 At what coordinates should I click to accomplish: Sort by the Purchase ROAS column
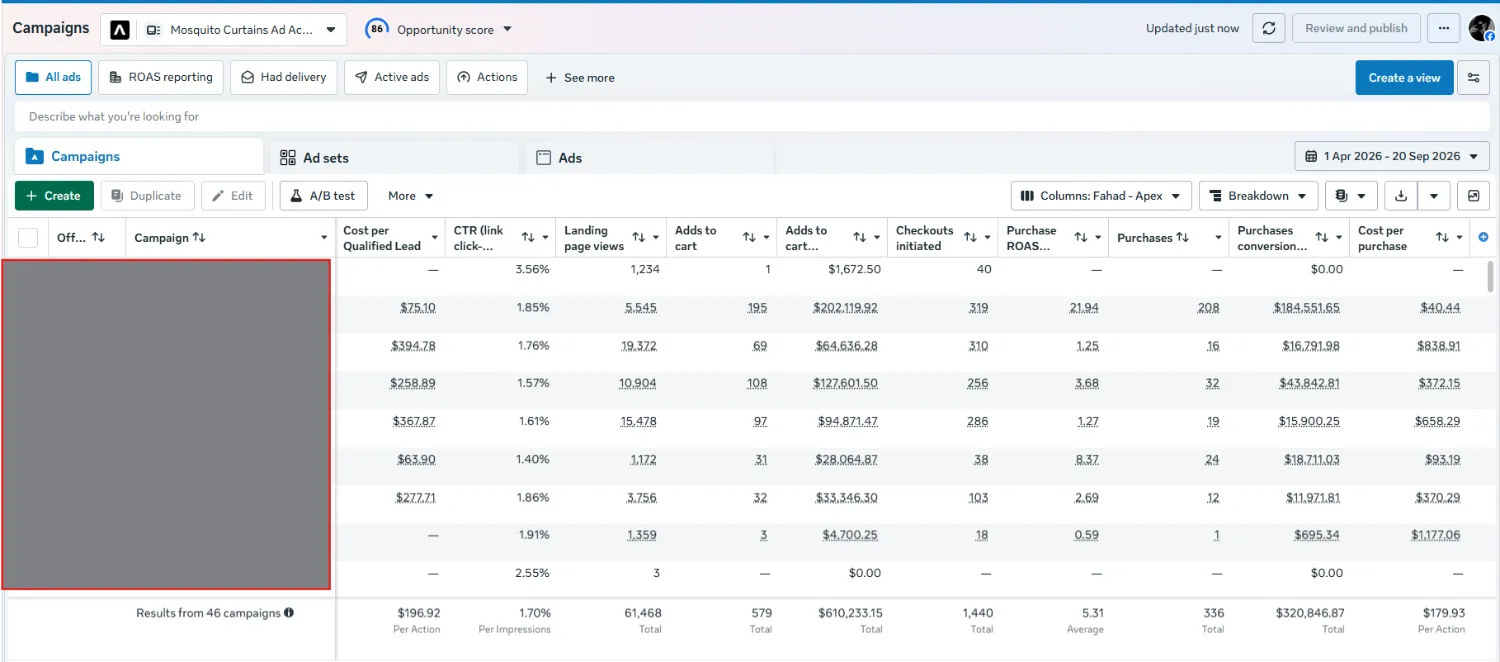(x=1080, y=238)
